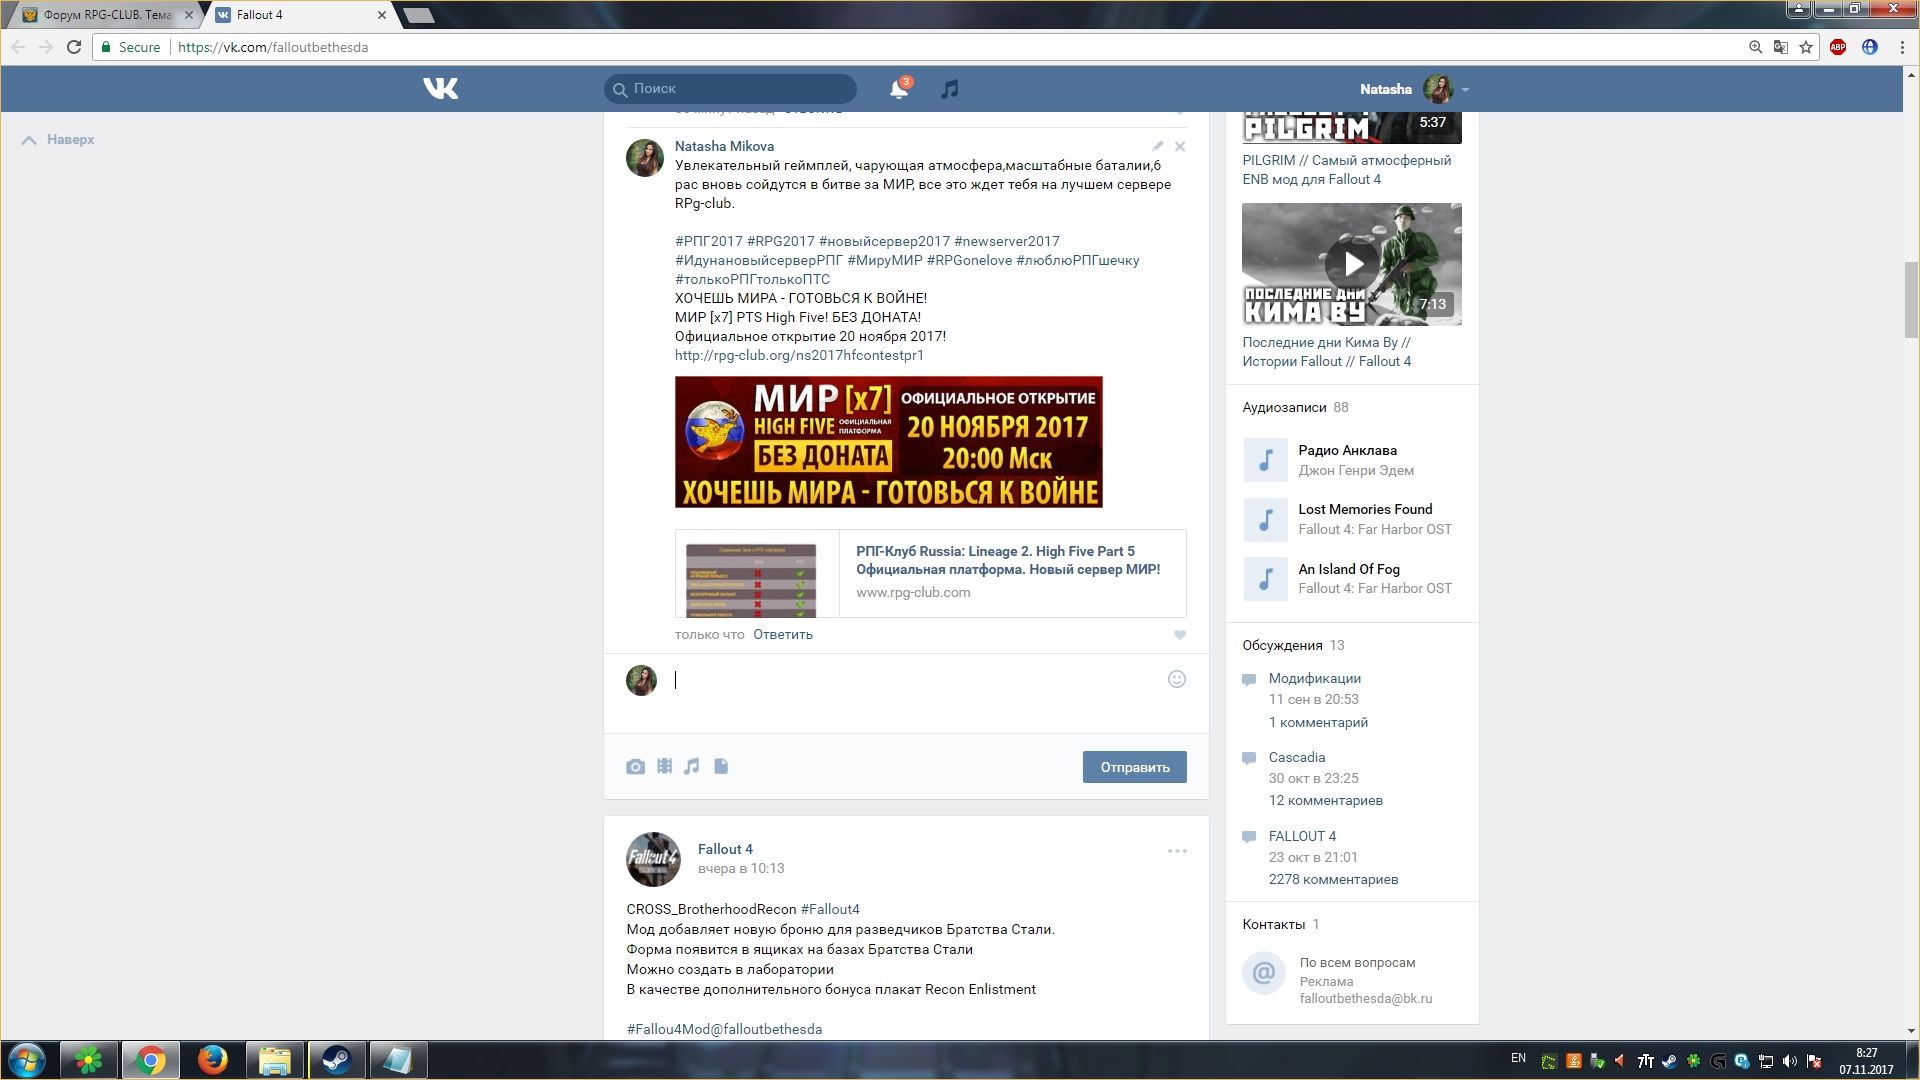Play the Последние дни Кима Ву video
Screen dimensions: 1920x1080
[x=1352, y=264]
